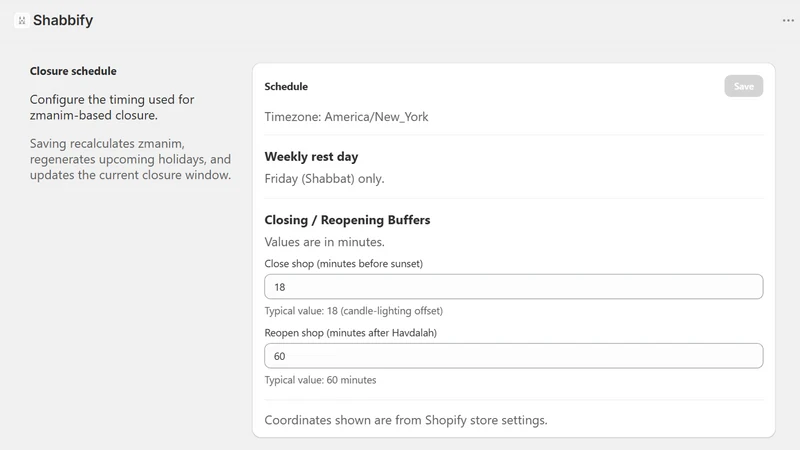
Task: Click 'Closing / Reopening Buffers' heading
Action: [x=347, y=220]
